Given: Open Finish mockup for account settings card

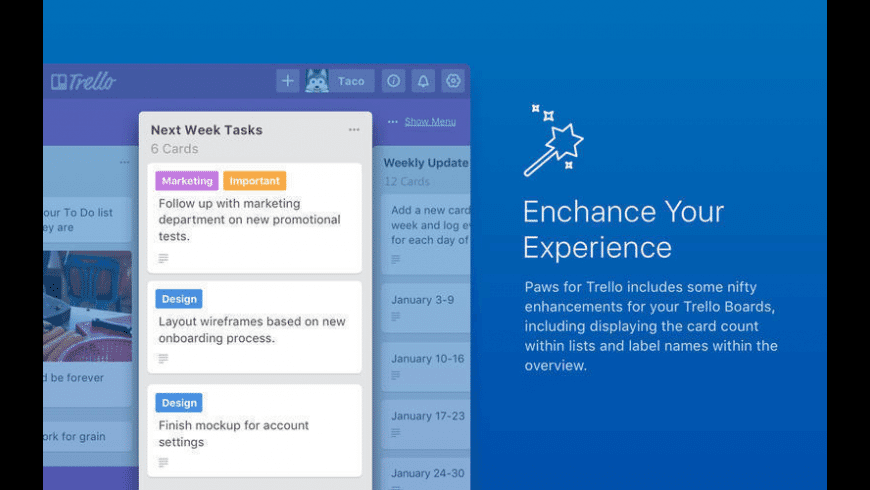Looking at the screenshot, I should pos(255,431).
